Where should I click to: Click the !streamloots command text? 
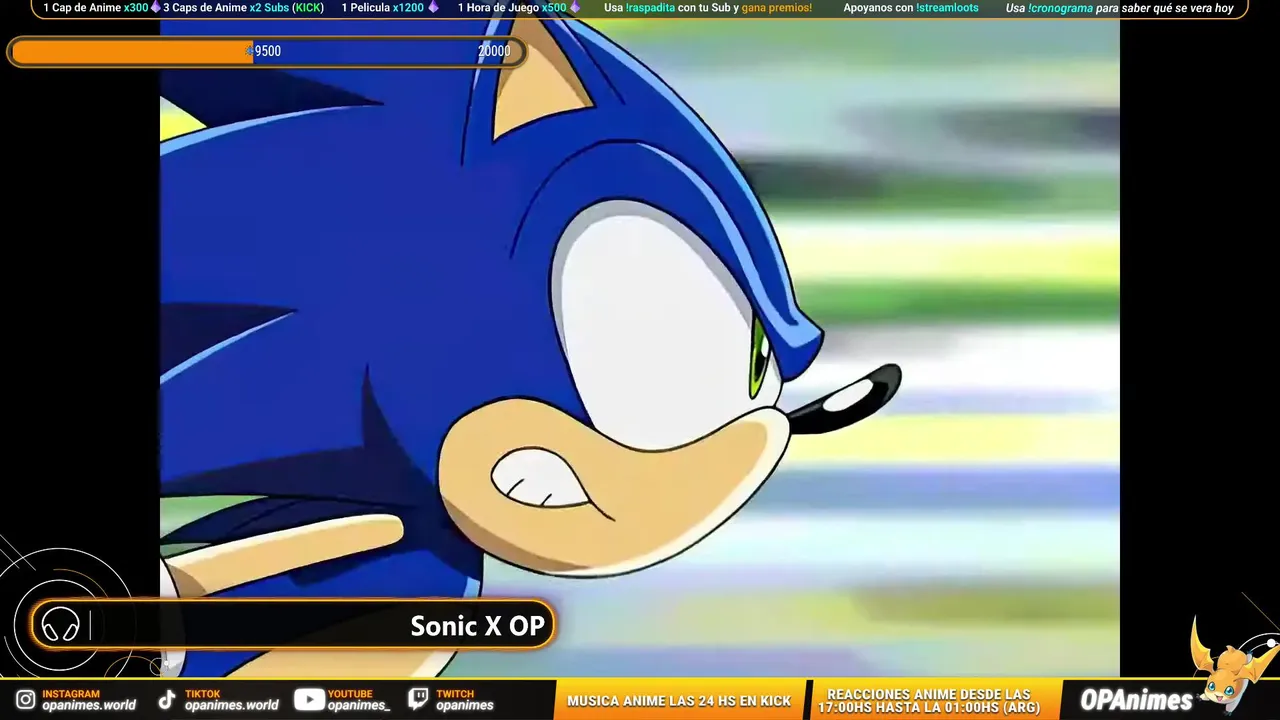pos(947,8)
